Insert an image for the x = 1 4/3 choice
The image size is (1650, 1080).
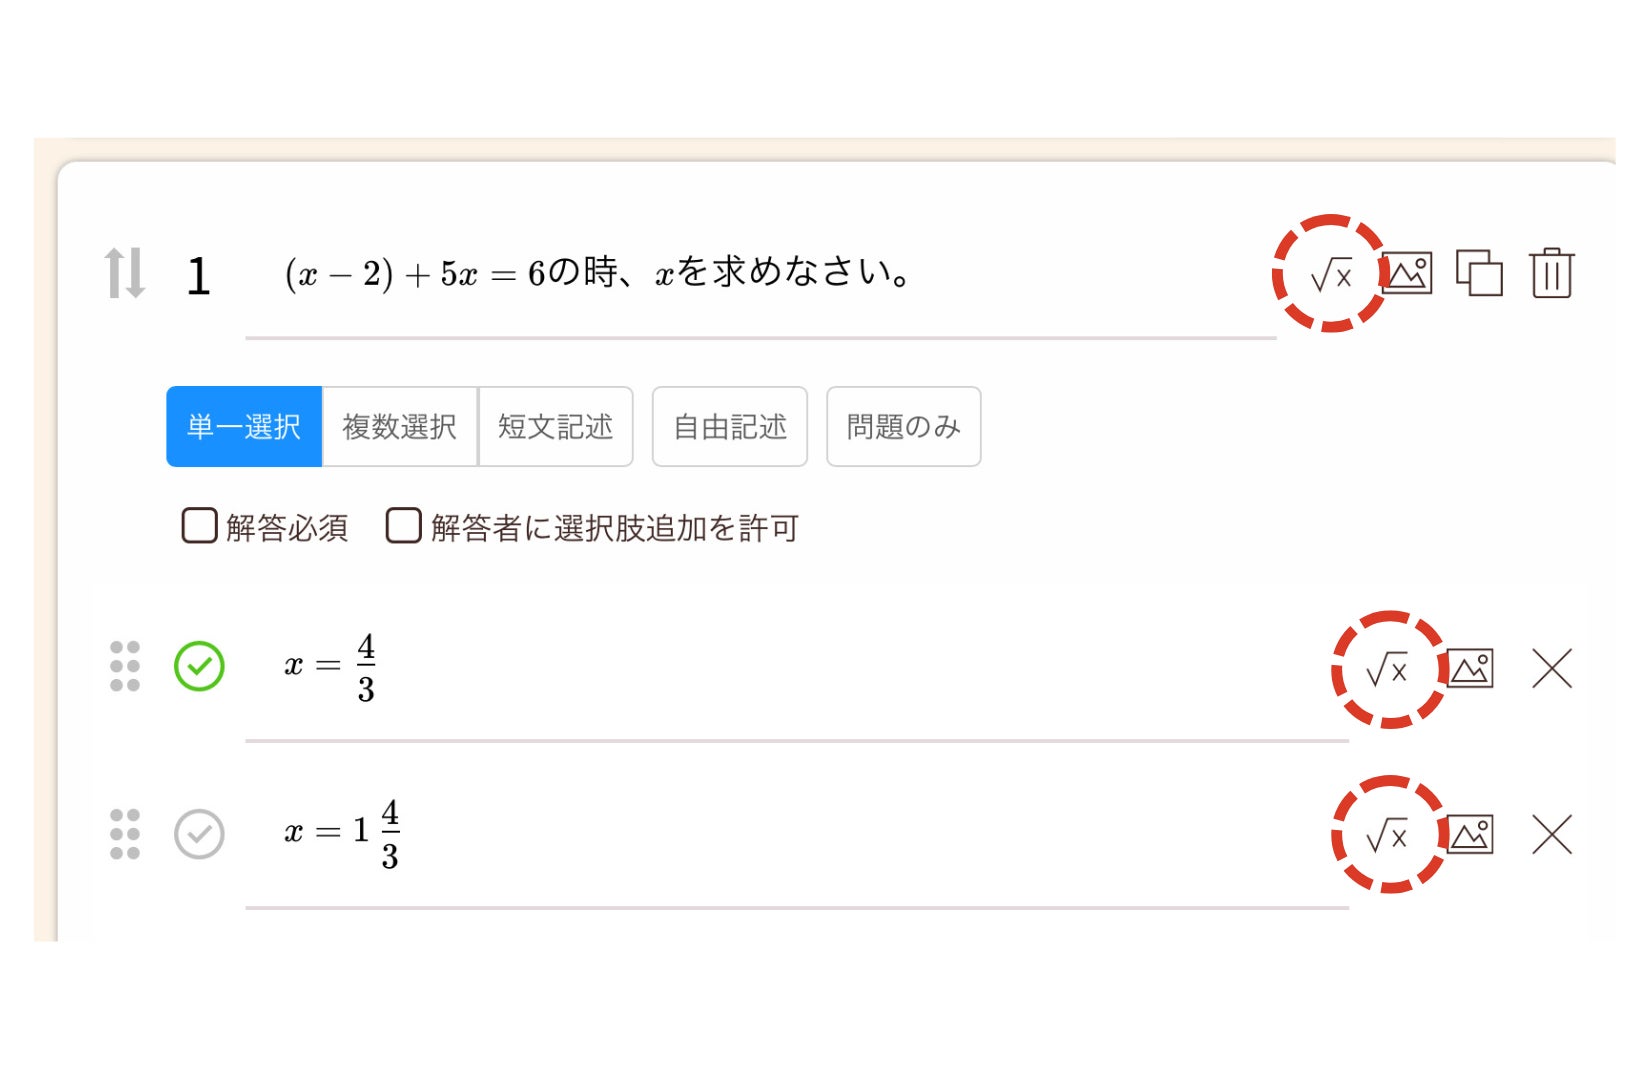[1470, 835]
